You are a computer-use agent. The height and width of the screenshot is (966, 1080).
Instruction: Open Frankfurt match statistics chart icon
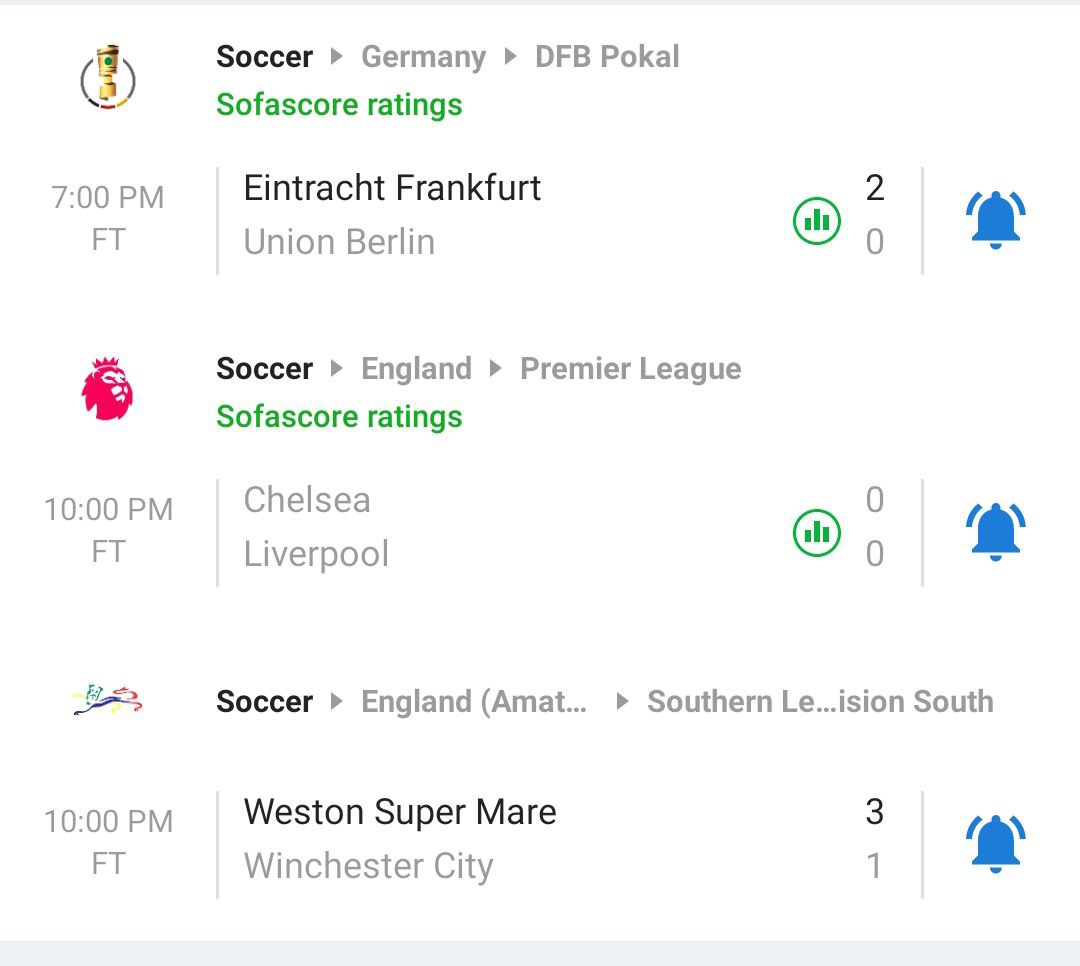(x=817, y=220)
